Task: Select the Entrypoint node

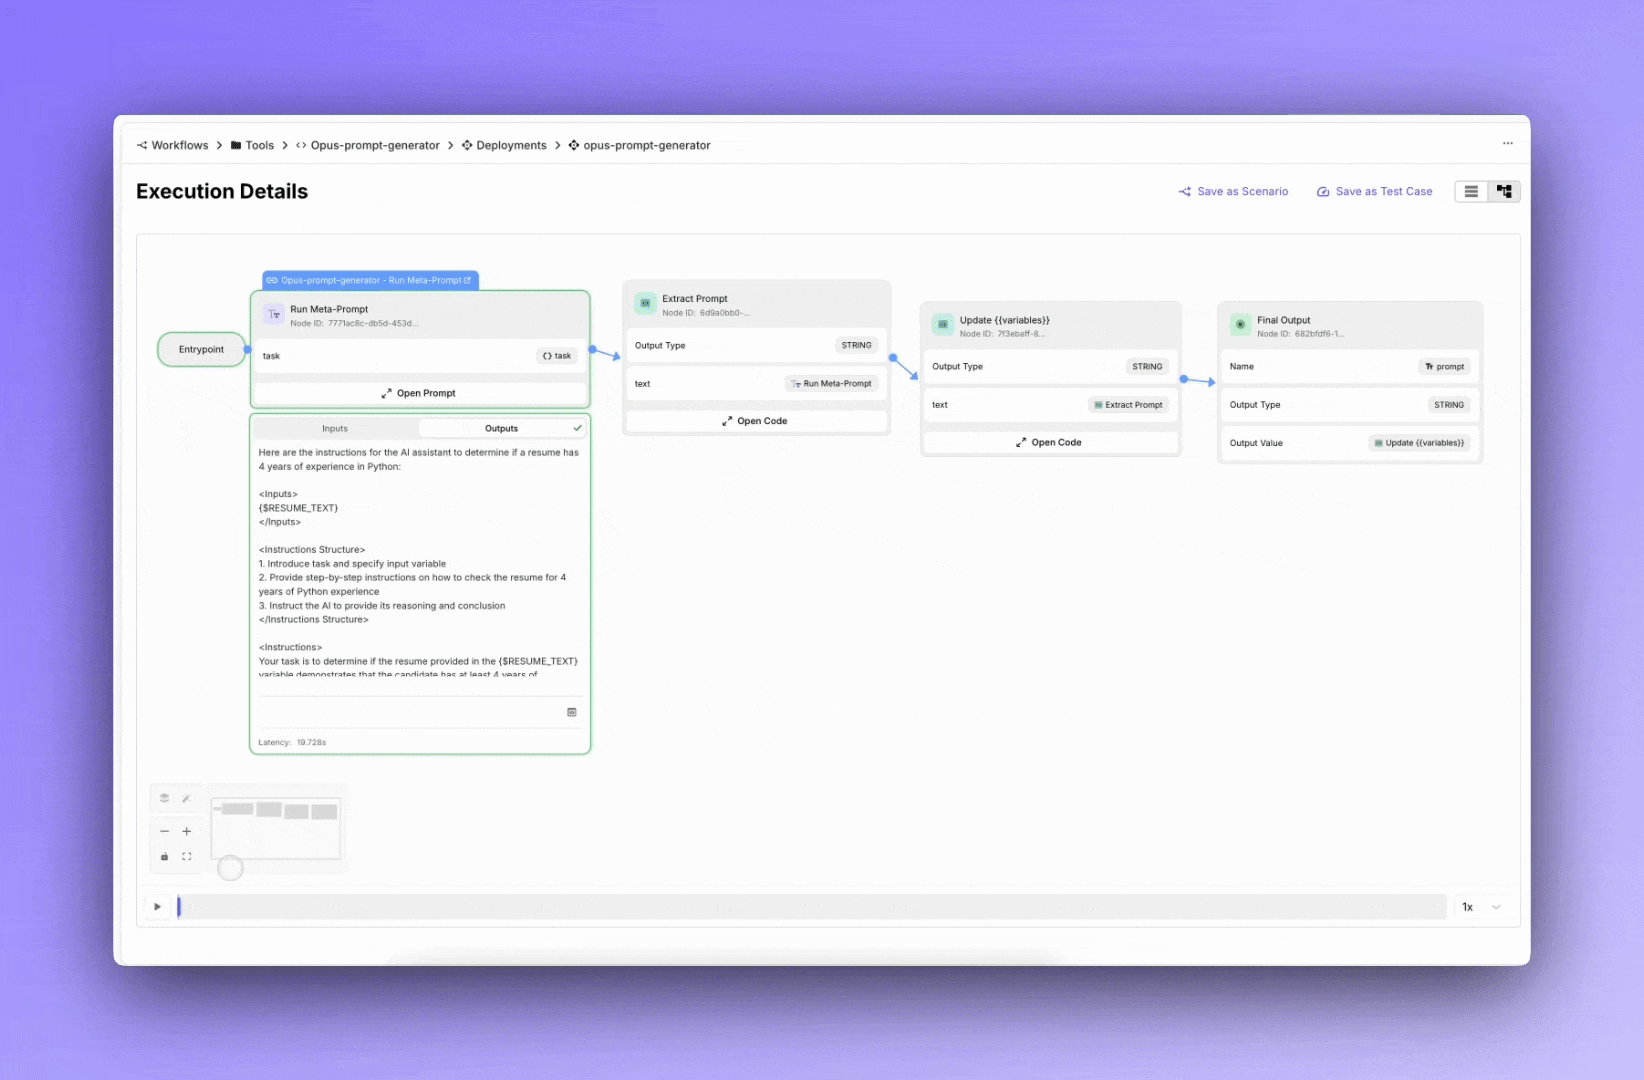Action: coord(201,350)
